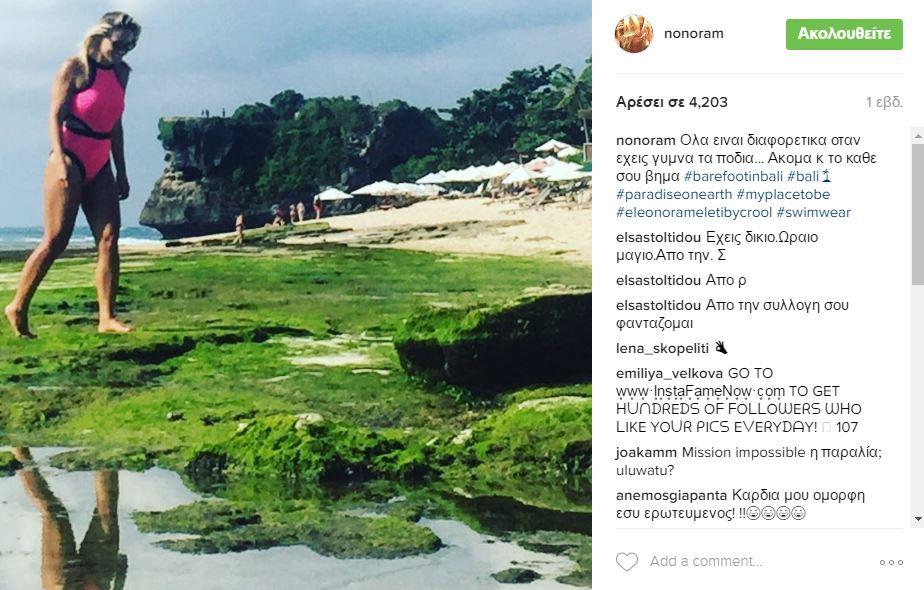Screen dimensions: 924x590
Task: Open the #bali hashtag
Action: 802,176
